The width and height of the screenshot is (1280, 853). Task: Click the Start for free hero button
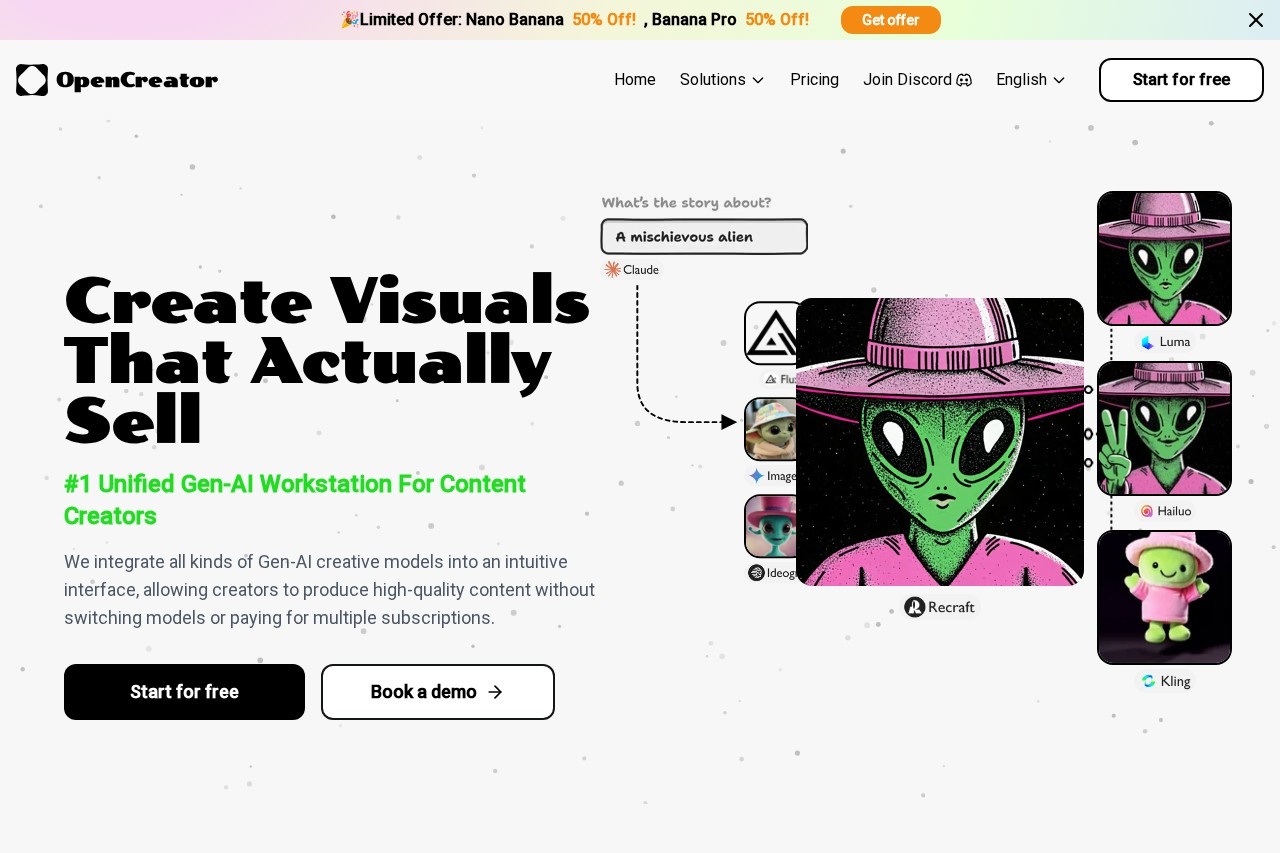(x=184, y=691)
